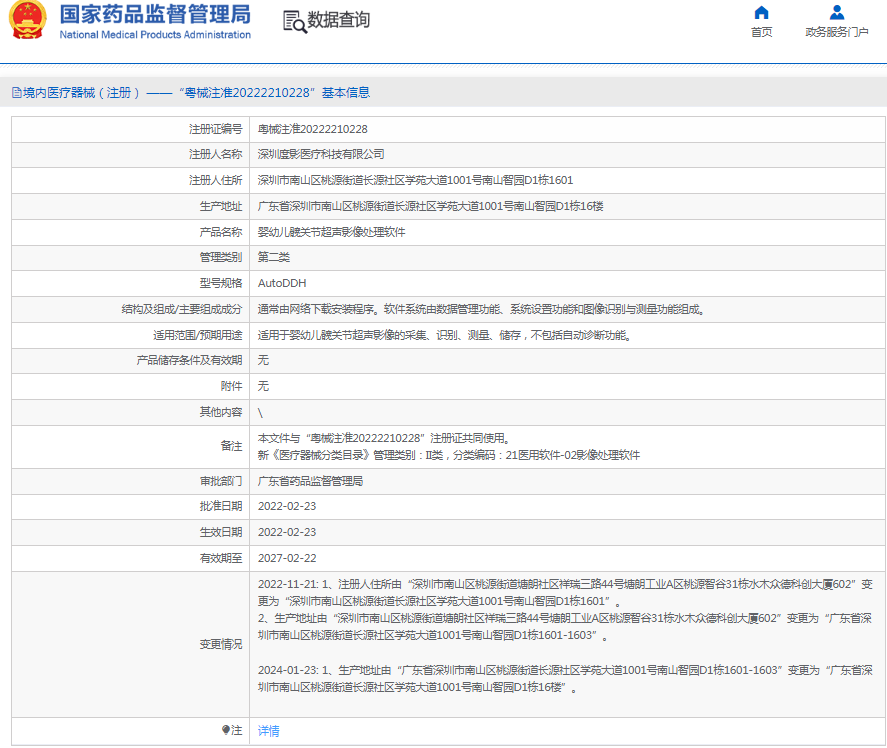
Task: Click the 附件 field label
Action: click(x=231, y=386)
